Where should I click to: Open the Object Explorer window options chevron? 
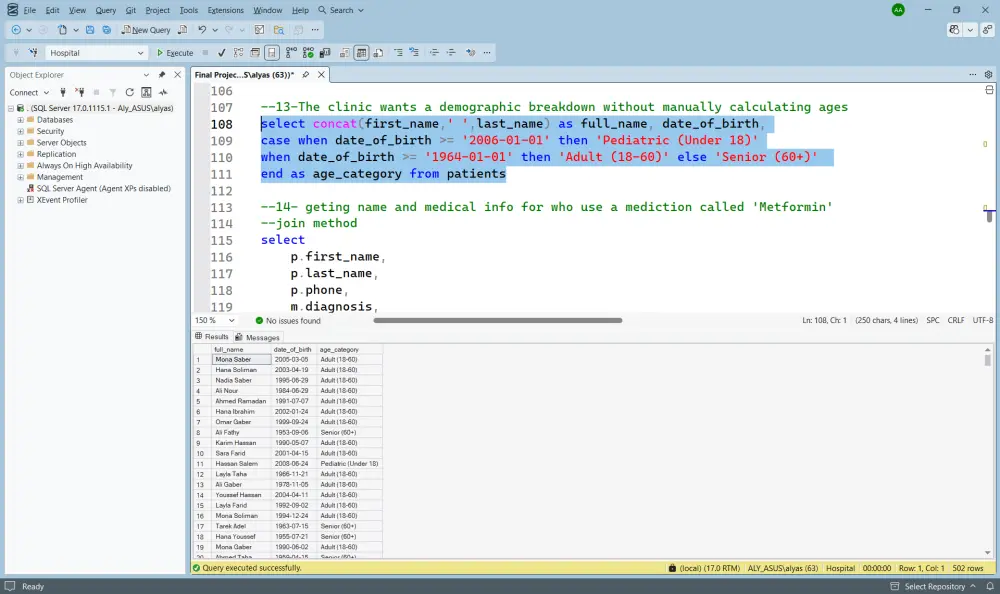coord(146,75)
